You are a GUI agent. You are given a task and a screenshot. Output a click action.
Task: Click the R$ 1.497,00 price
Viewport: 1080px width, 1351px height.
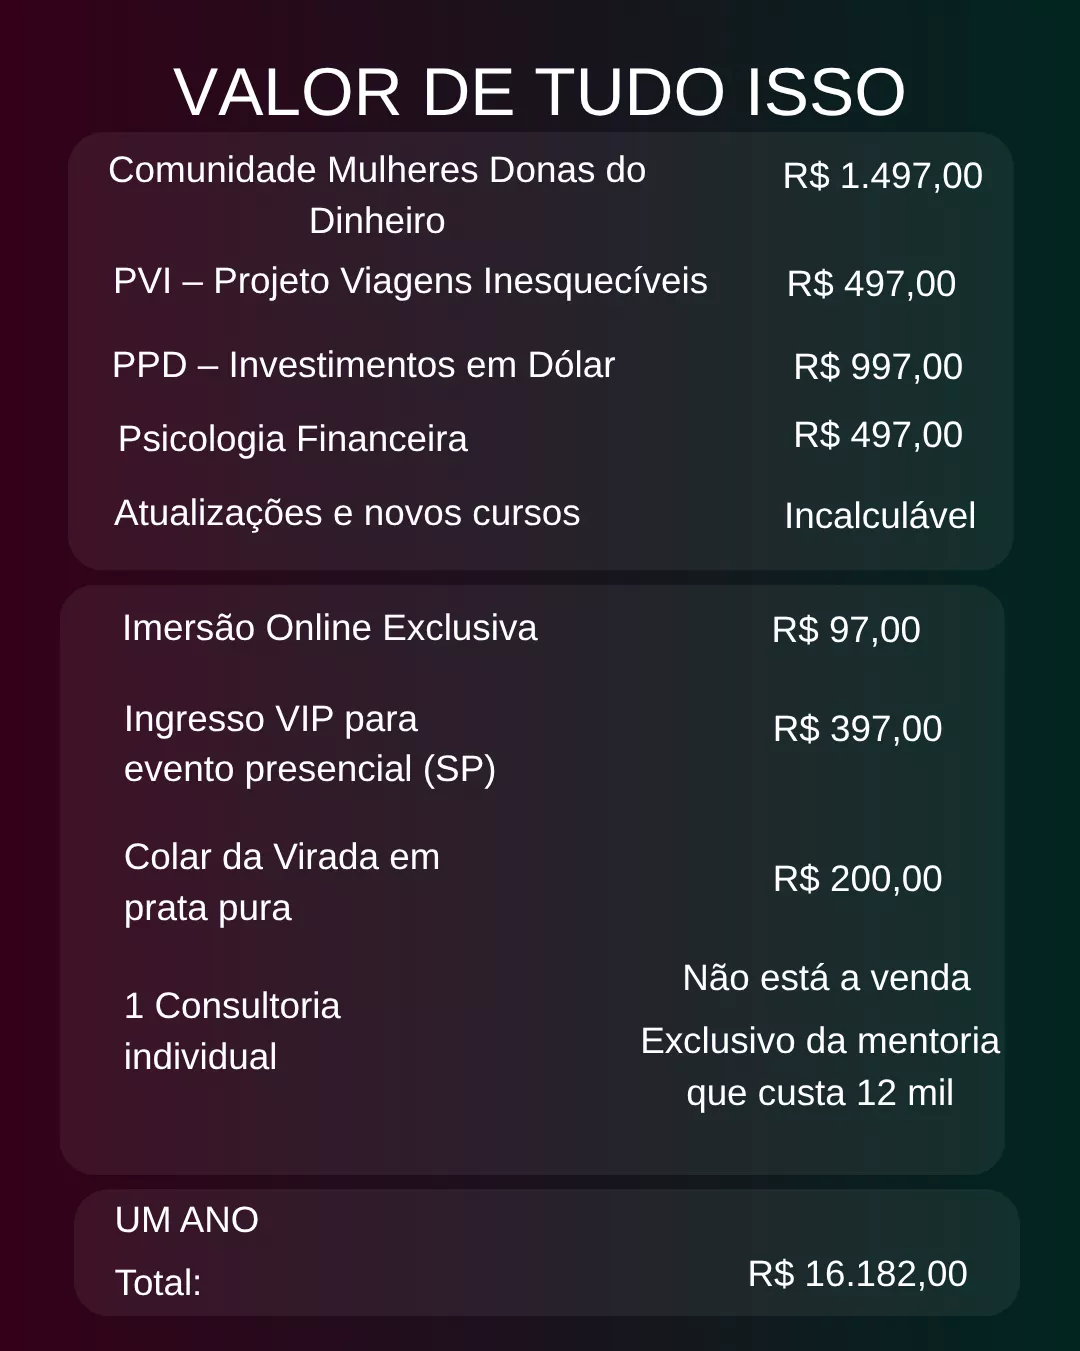pyautogui.click(x=882, y=176)
